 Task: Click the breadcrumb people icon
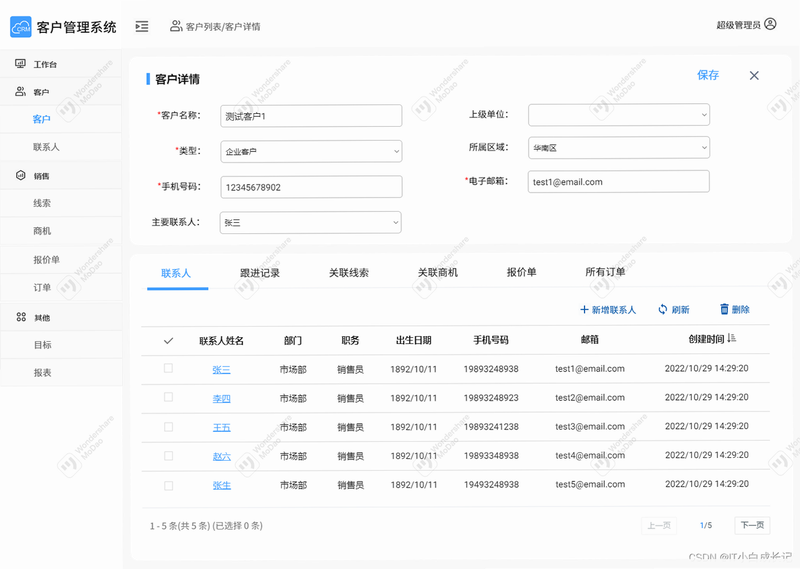point(176,26)
